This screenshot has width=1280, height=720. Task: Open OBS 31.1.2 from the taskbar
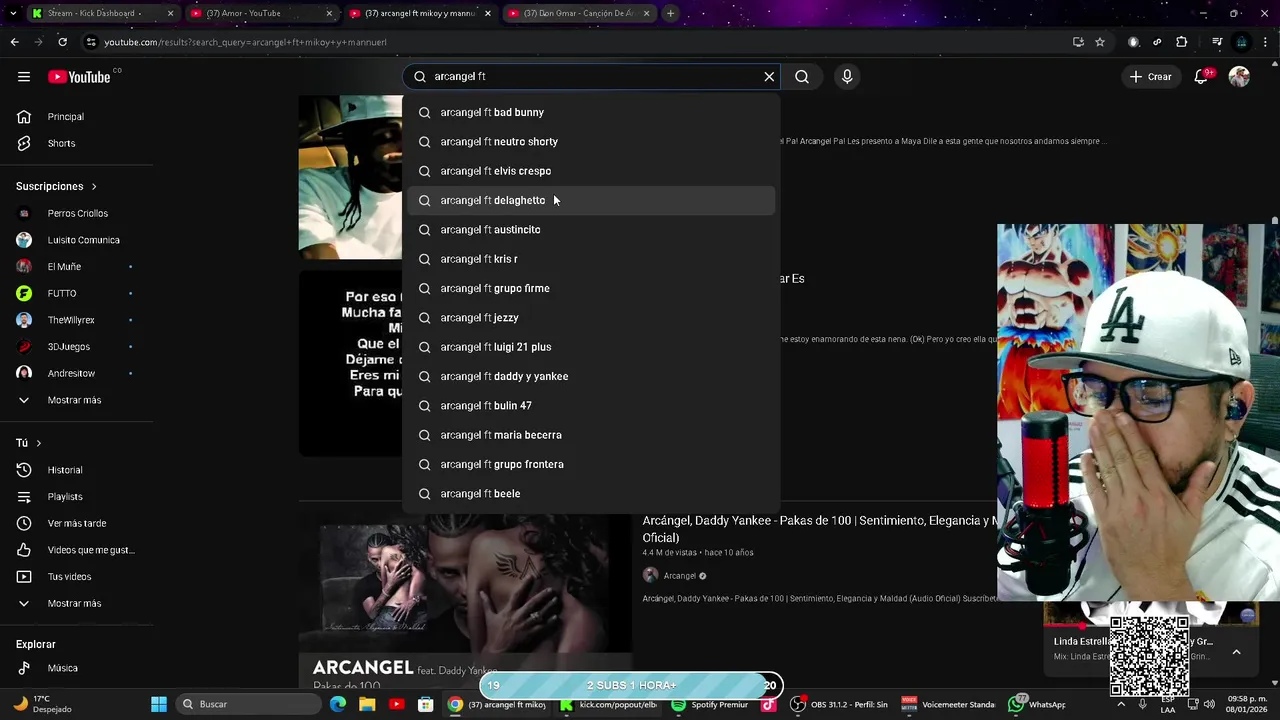tap(839, 704)
